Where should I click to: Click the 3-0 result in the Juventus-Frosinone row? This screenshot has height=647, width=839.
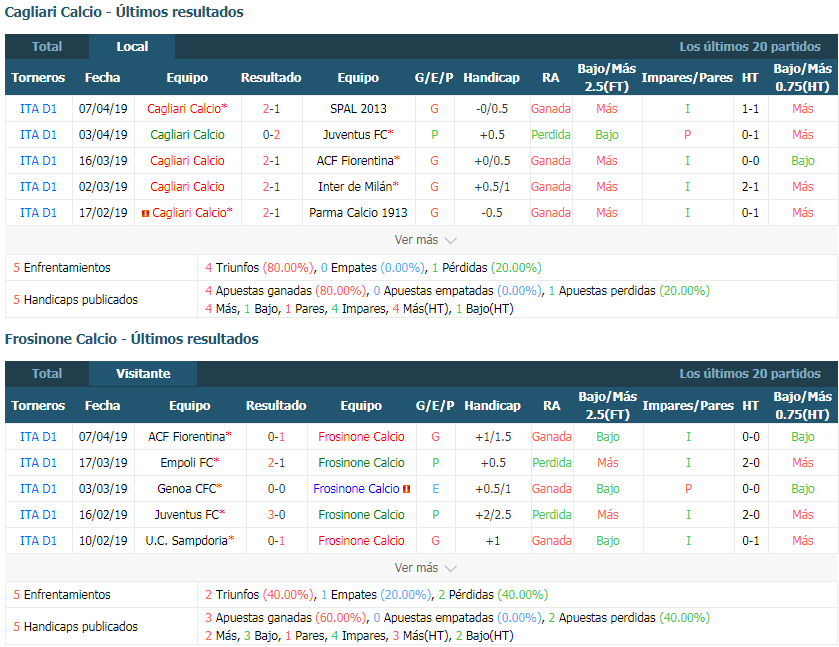pyautogui.click(x=276, y=515)
